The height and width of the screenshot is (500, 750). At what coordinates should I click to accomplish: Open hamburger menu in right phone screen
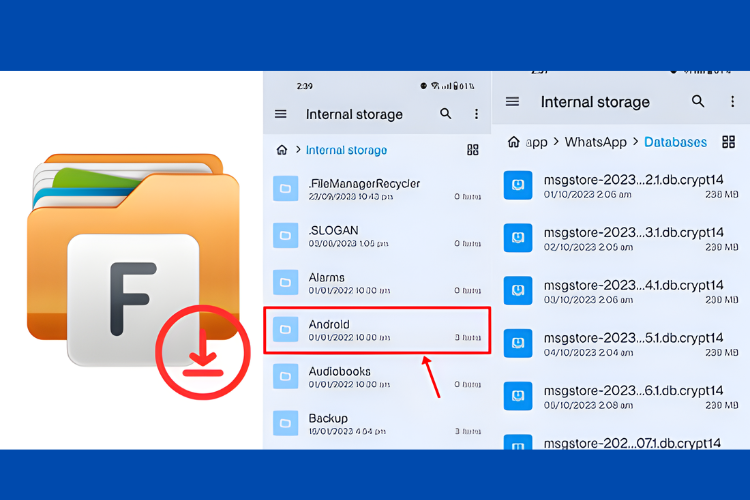512,101
